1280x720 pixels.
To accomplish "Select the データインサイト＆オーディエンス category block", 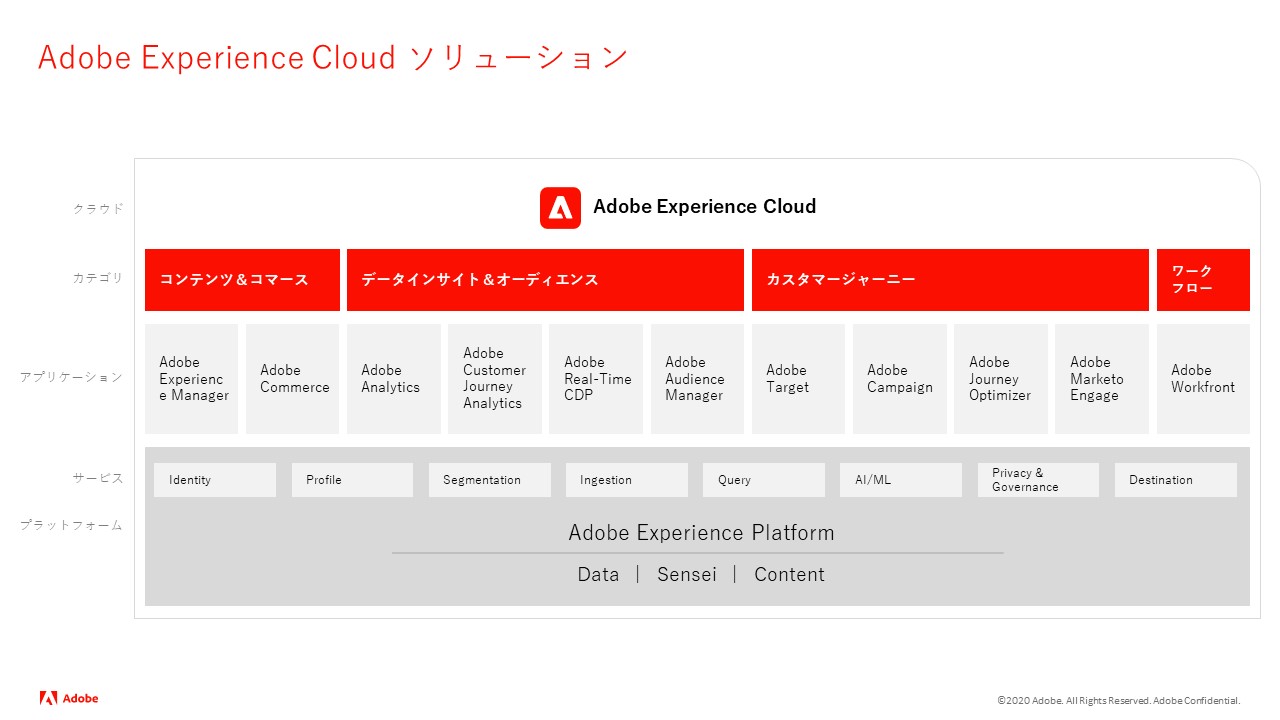I will 545,280.
